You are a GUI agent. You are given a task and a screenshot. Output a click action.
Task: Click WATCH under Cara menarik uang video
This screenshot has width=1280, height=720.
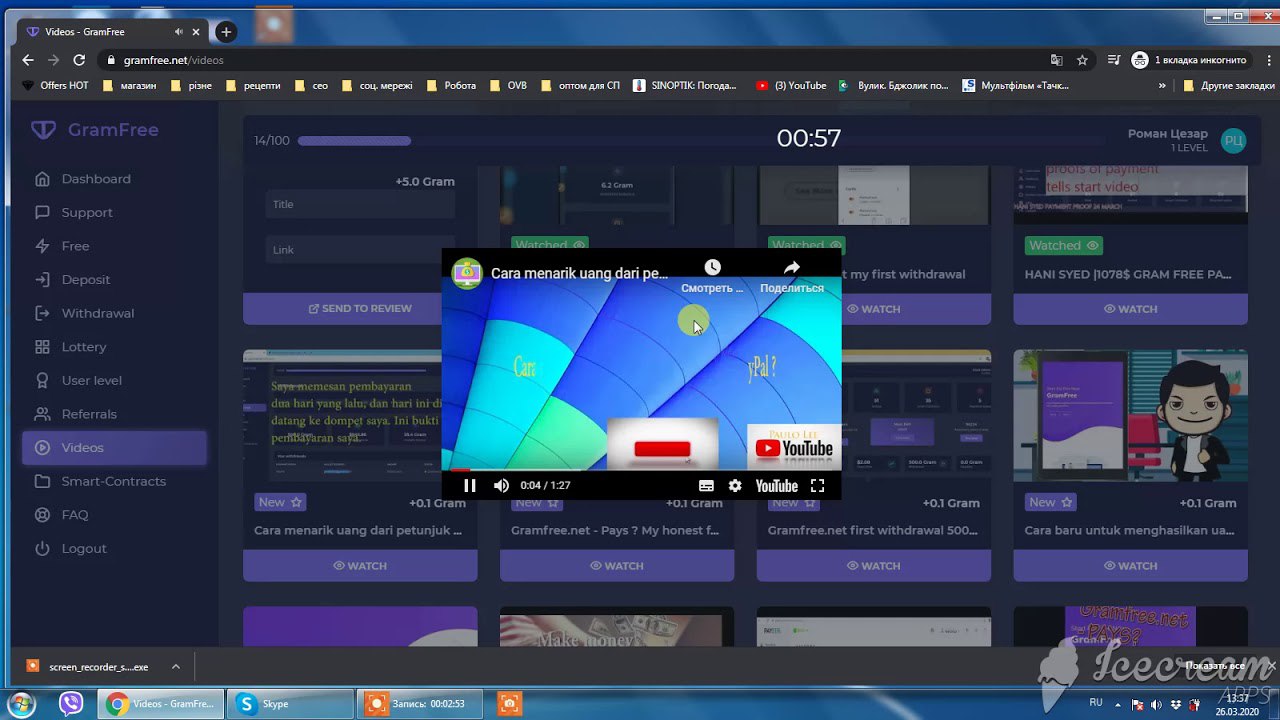click(x=360, y=566)
